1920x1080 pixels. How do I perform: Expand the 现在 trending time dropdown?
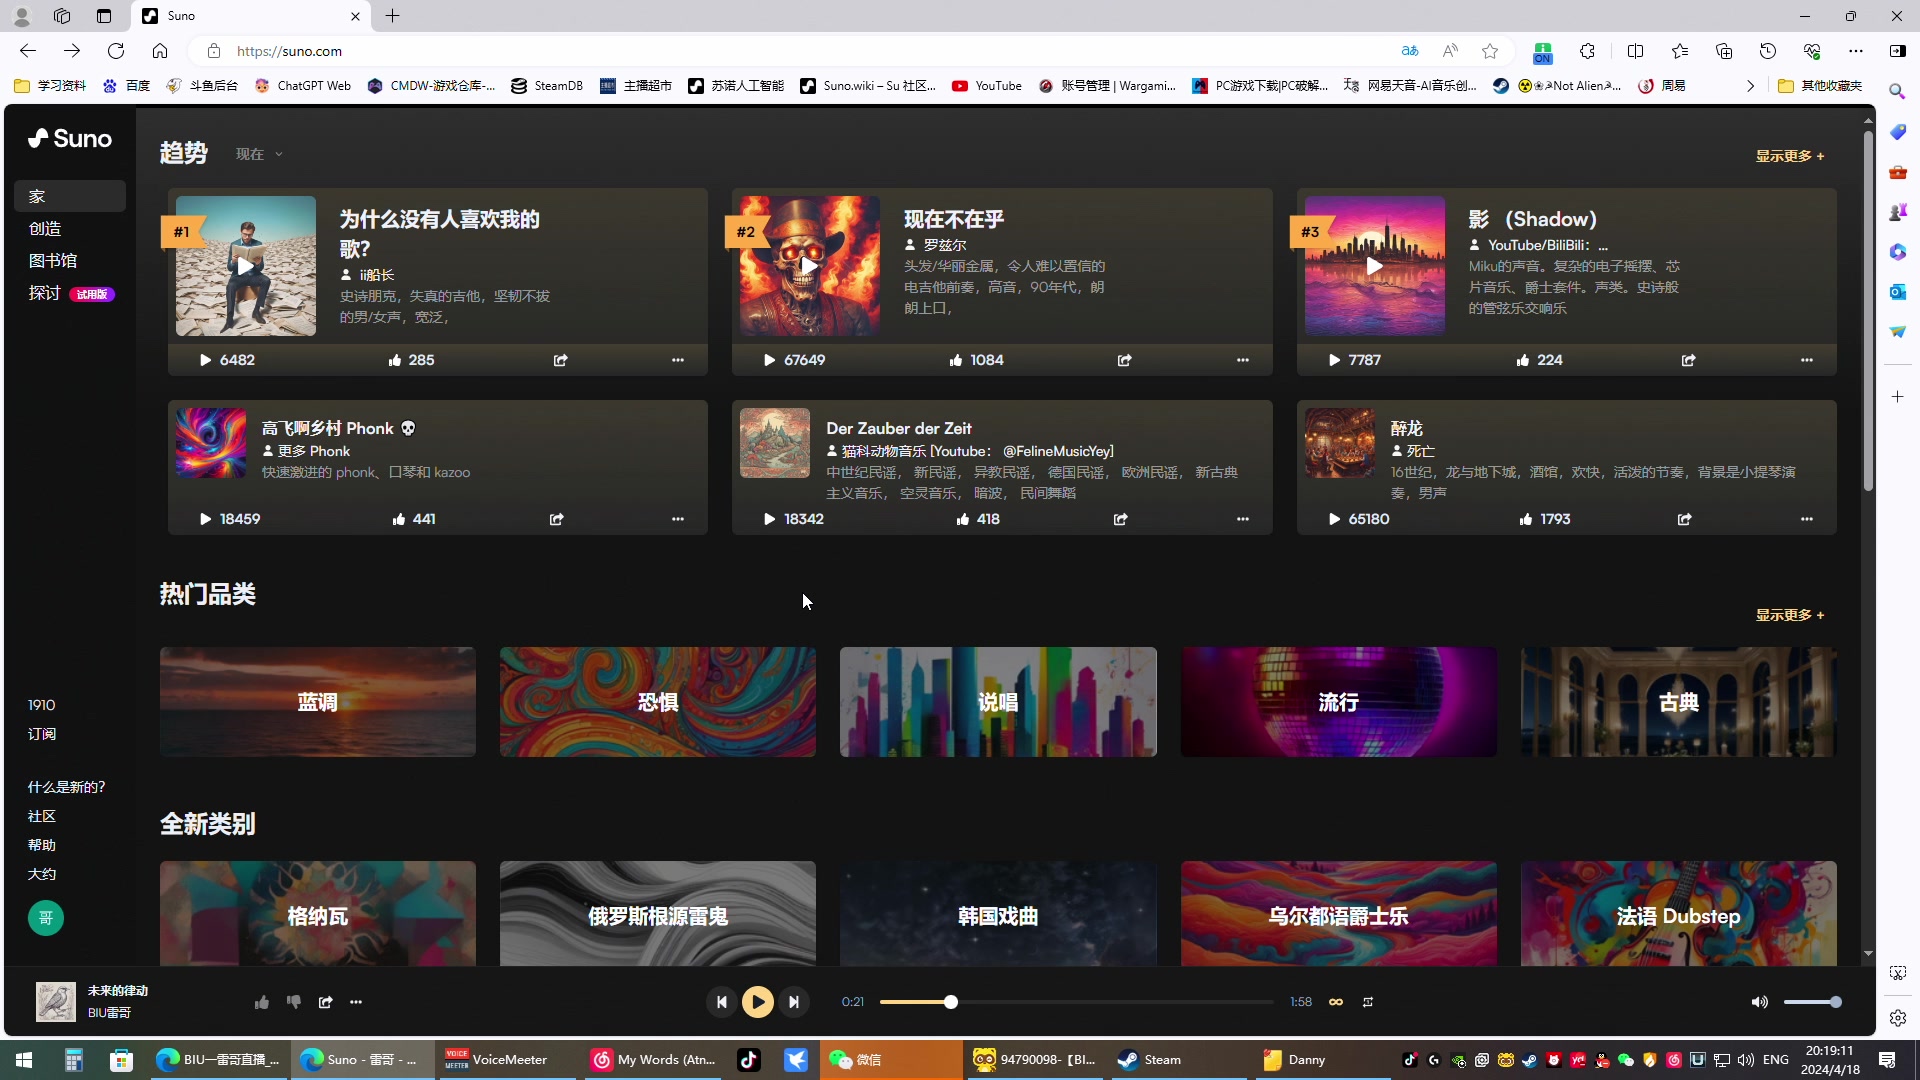click(259, 154)
